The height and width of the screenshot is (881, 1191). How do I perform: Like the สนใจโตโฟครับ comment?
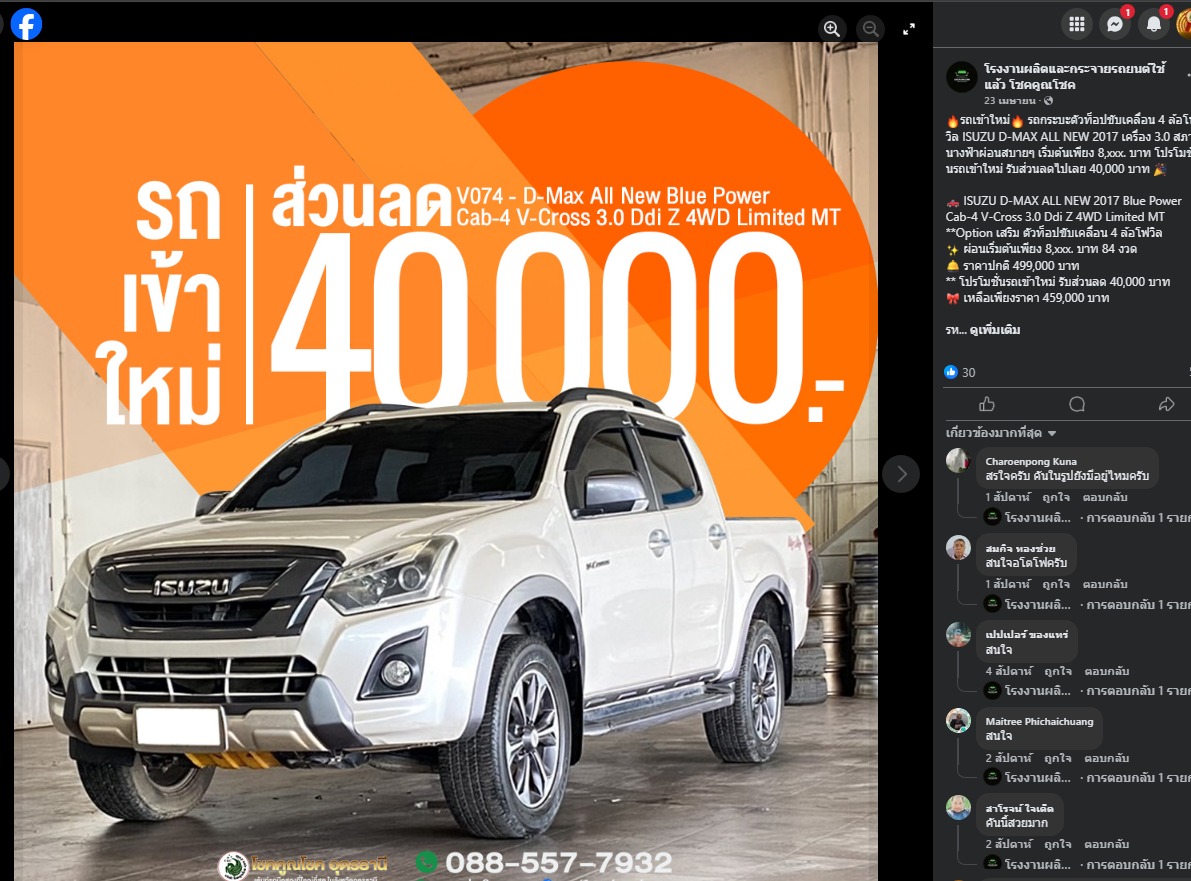(x=1056, y=584)
